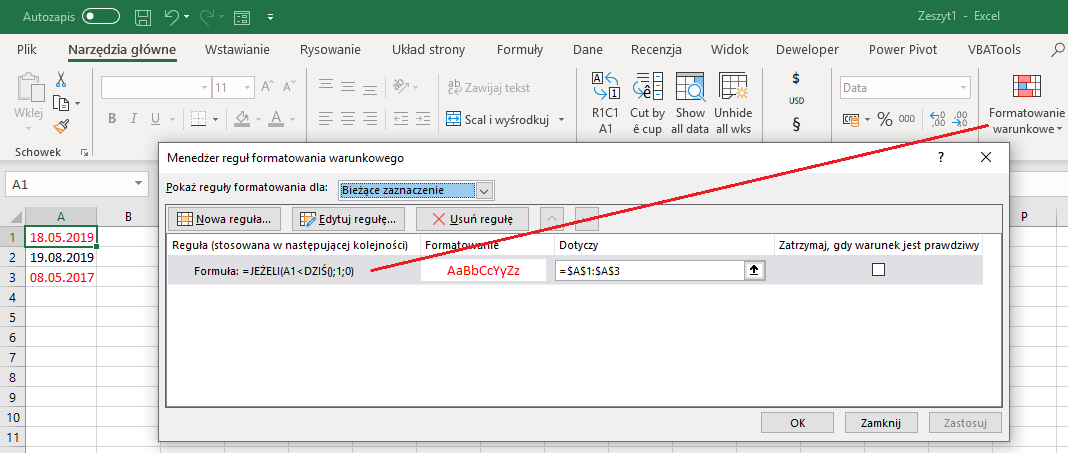Click the Align Right icon
The width and height of the screenshot is (1068, 453).
point(370,119)
